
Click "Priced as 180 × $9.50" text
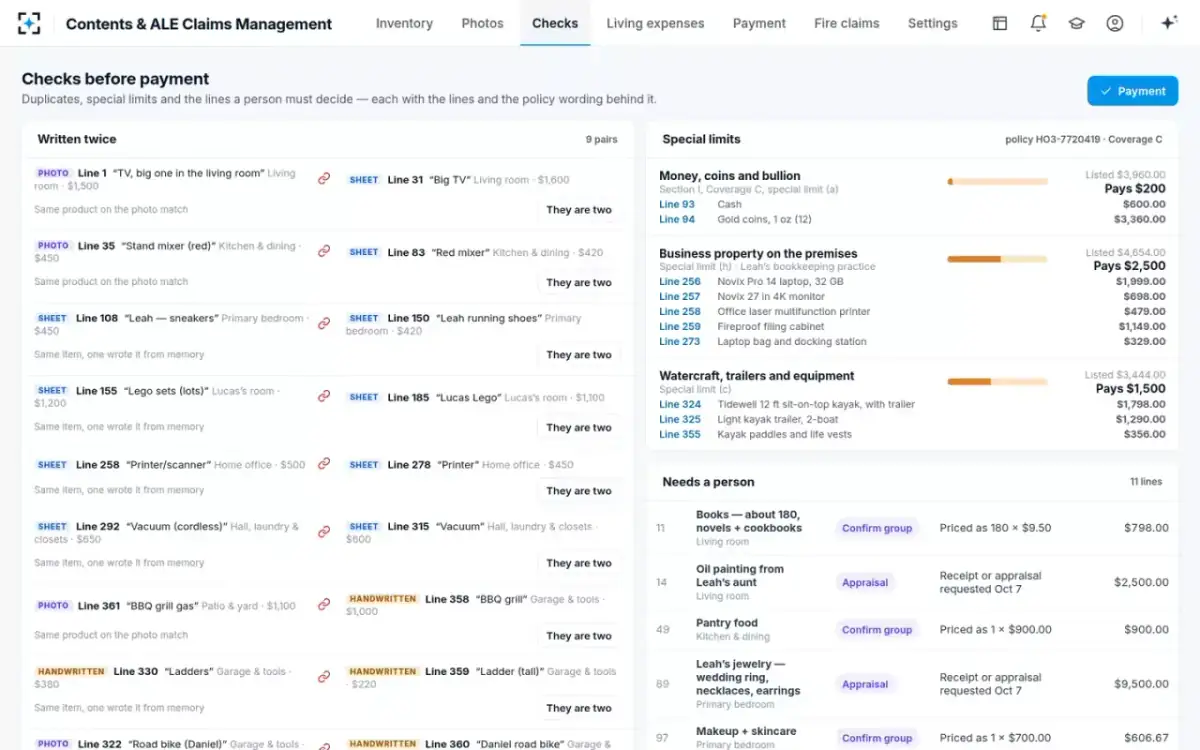996,528
